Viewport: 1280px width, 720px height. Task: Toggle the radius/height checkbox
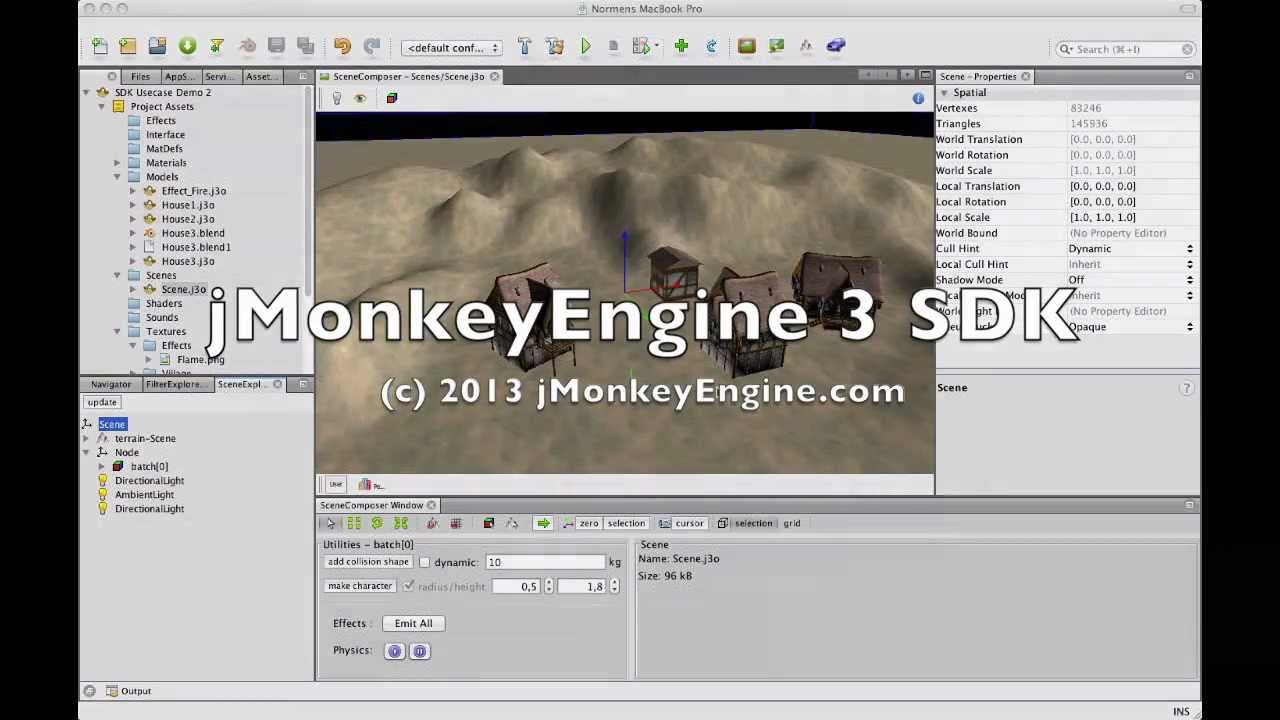[x=408, y=586]
